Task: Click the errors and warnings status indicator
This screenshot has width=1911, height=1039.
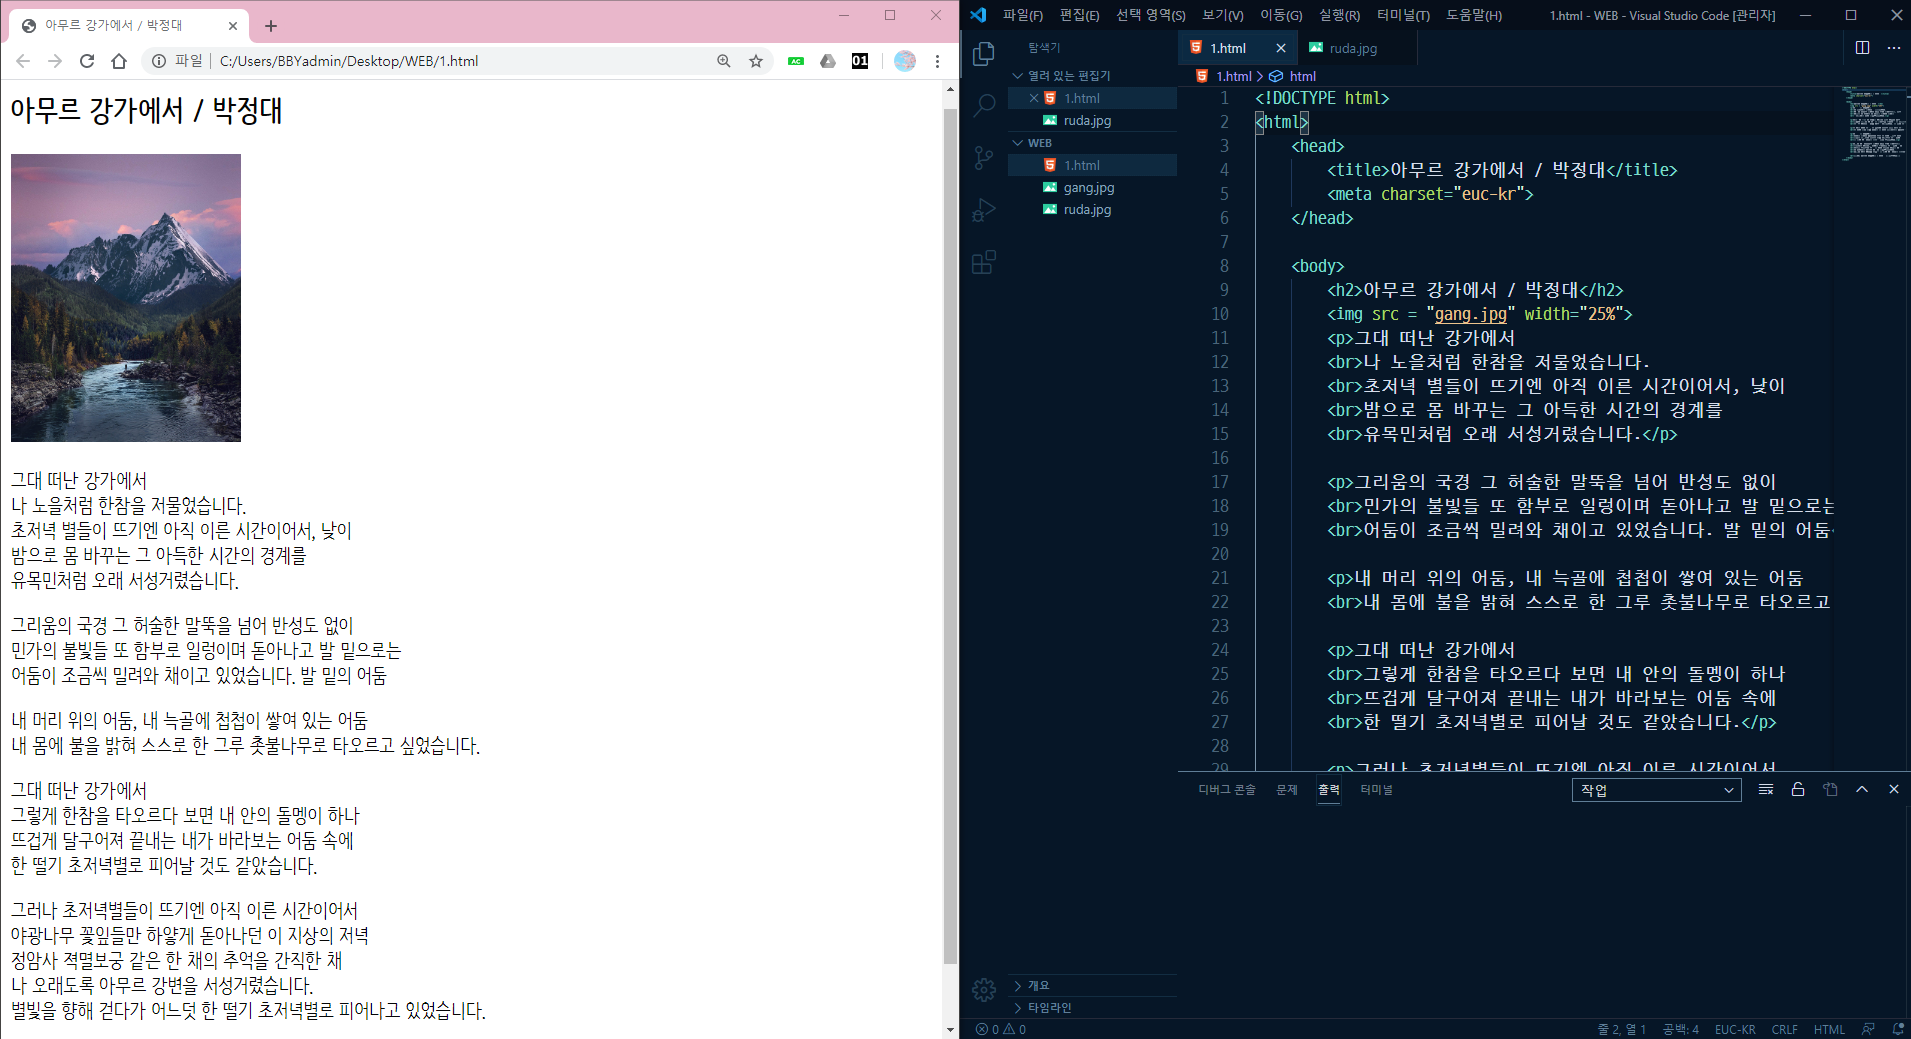Action: point(1000,1029)
